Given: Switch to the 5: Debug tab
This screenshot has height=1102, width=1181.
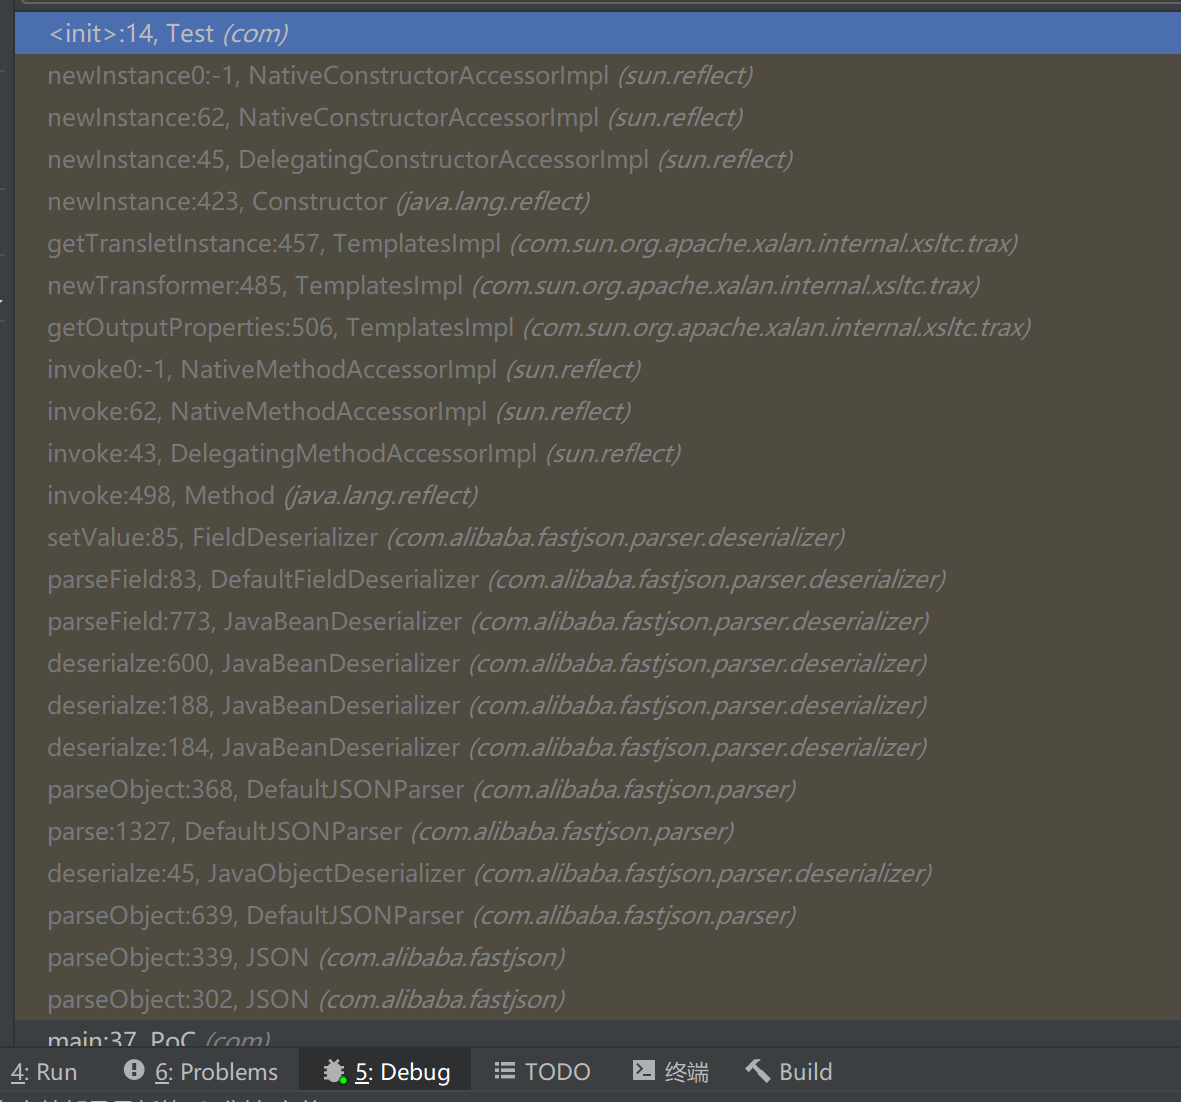Looking at the screenshot, I should [x=386, y=1071].
